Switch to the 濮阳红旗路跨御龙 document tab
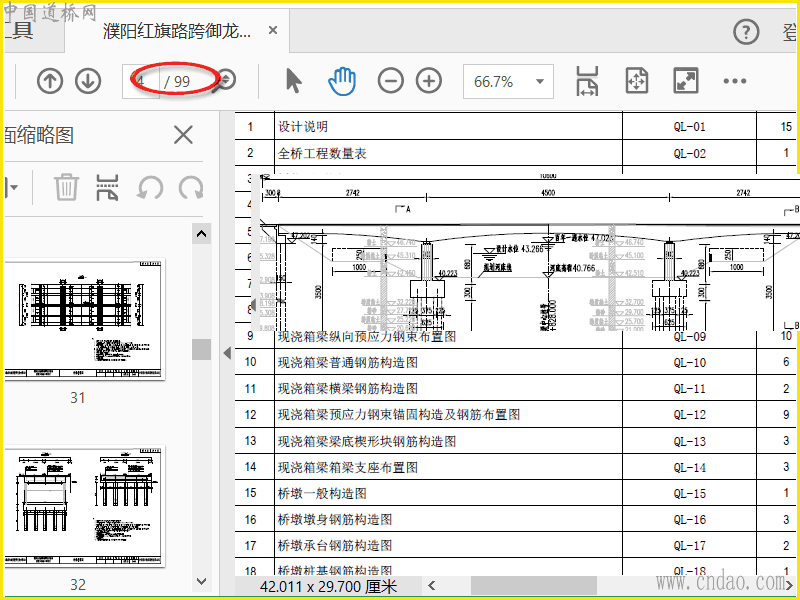This screenshot has width=800, height=600. click(177, 31)
